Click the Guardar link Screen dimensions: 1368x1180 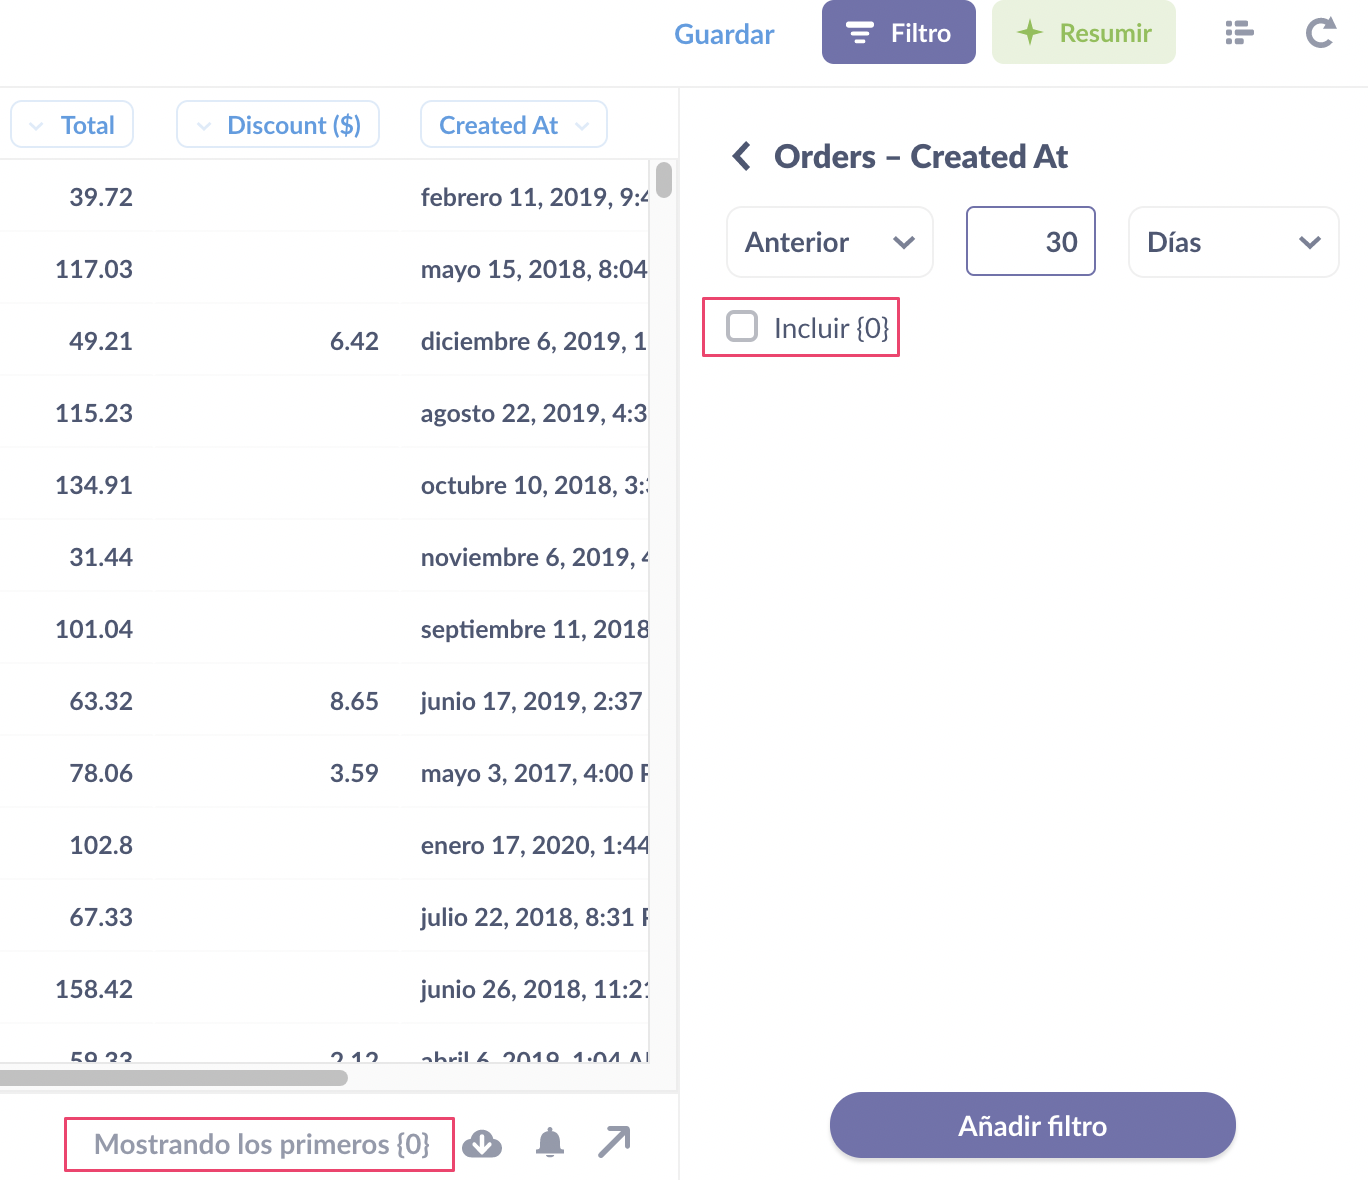pos(724,34)
